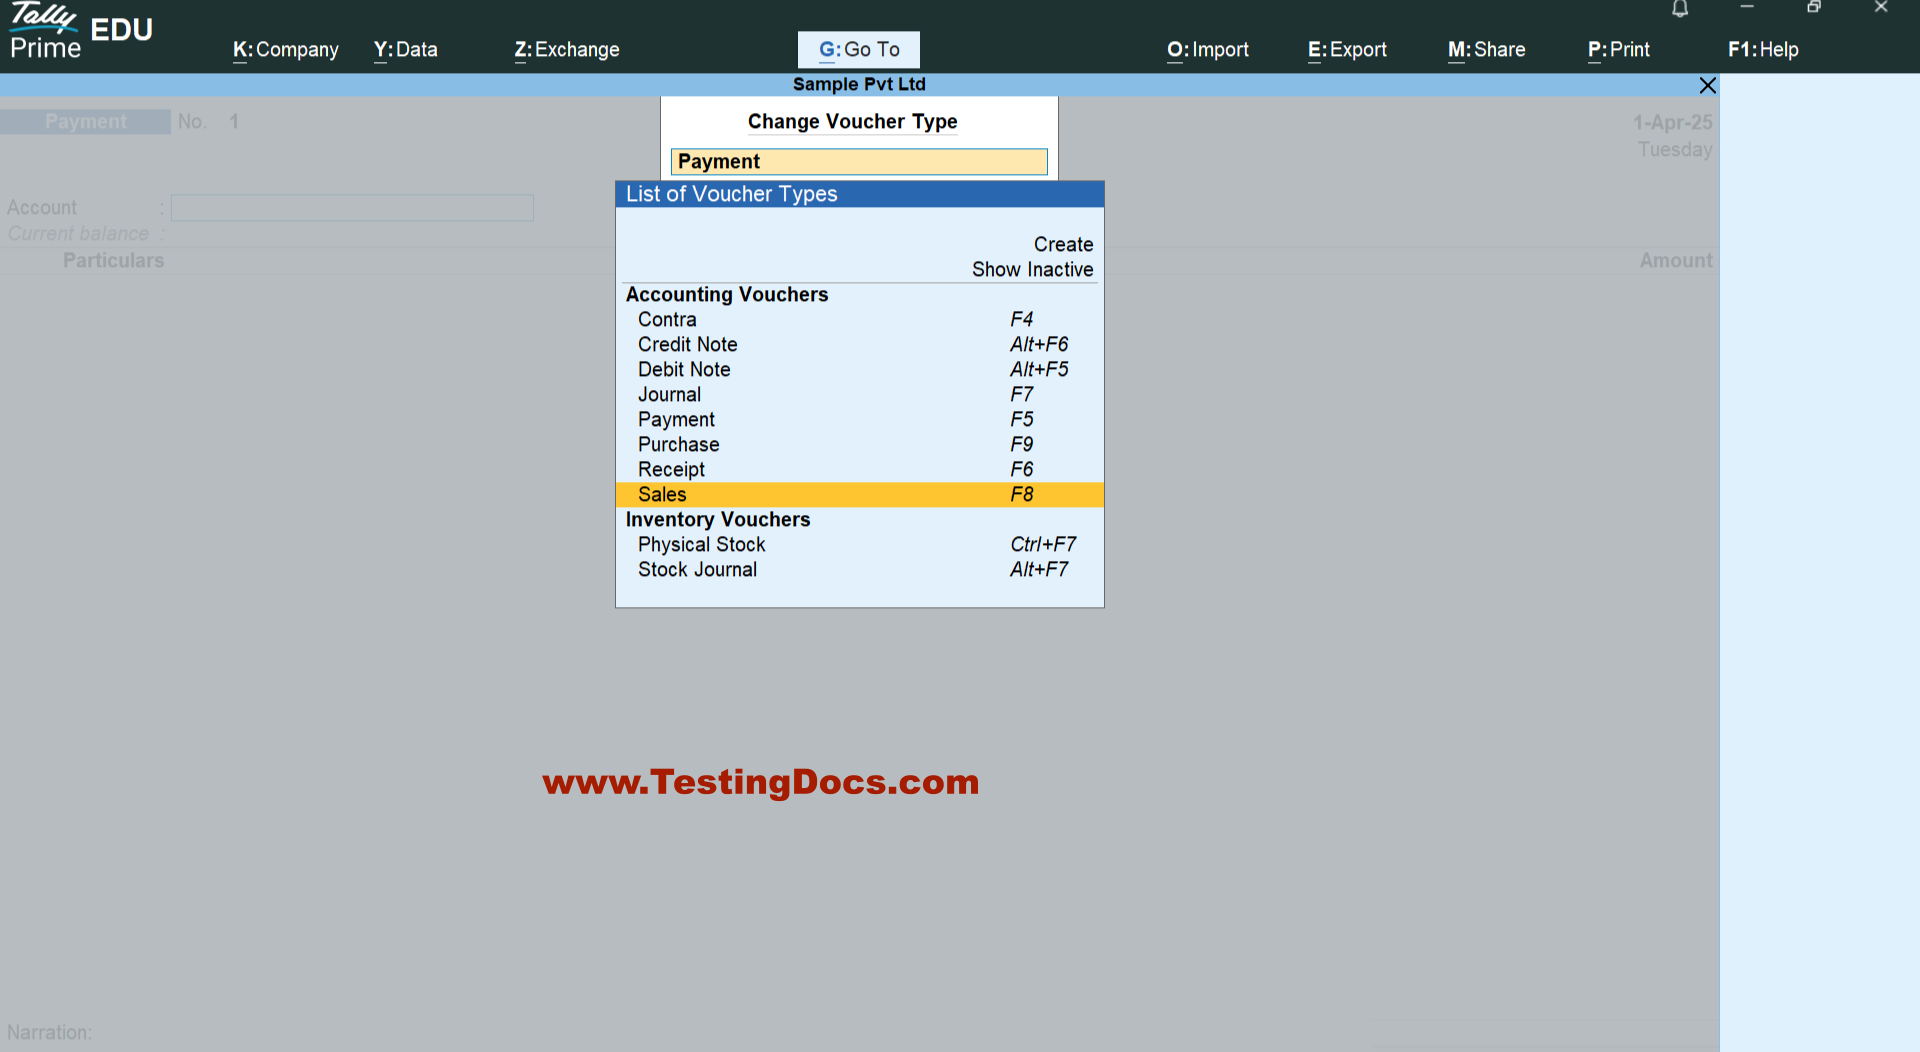
Task: Click the G: Go To button
Action: pyautogui.click(x=858, y=50)
